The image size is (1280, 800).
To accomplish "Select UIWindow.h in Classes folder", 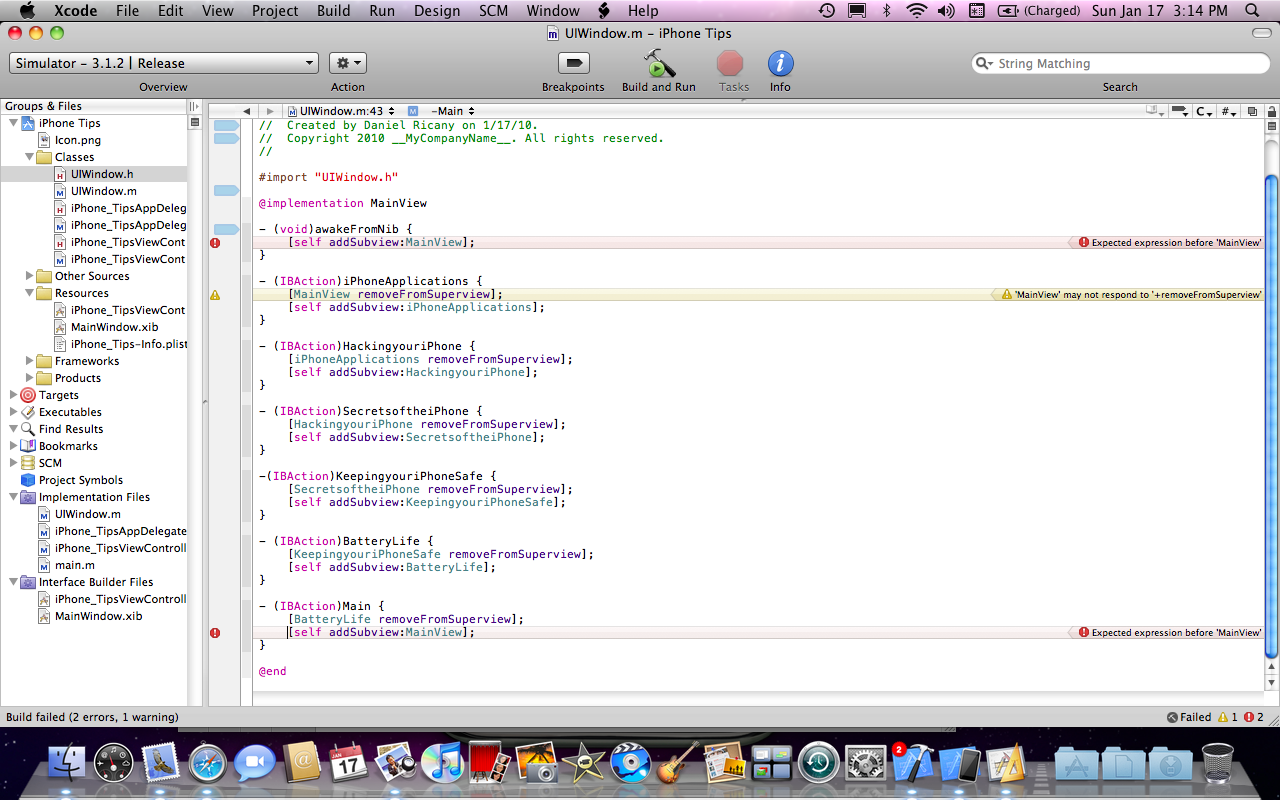I will (102, 174).
